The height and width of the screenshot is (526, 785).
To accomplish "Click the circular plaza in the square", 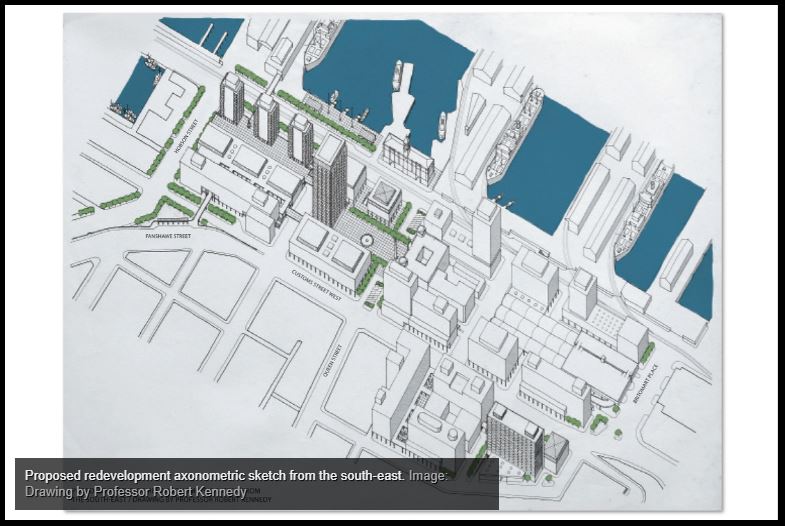I will click(367, 241).
